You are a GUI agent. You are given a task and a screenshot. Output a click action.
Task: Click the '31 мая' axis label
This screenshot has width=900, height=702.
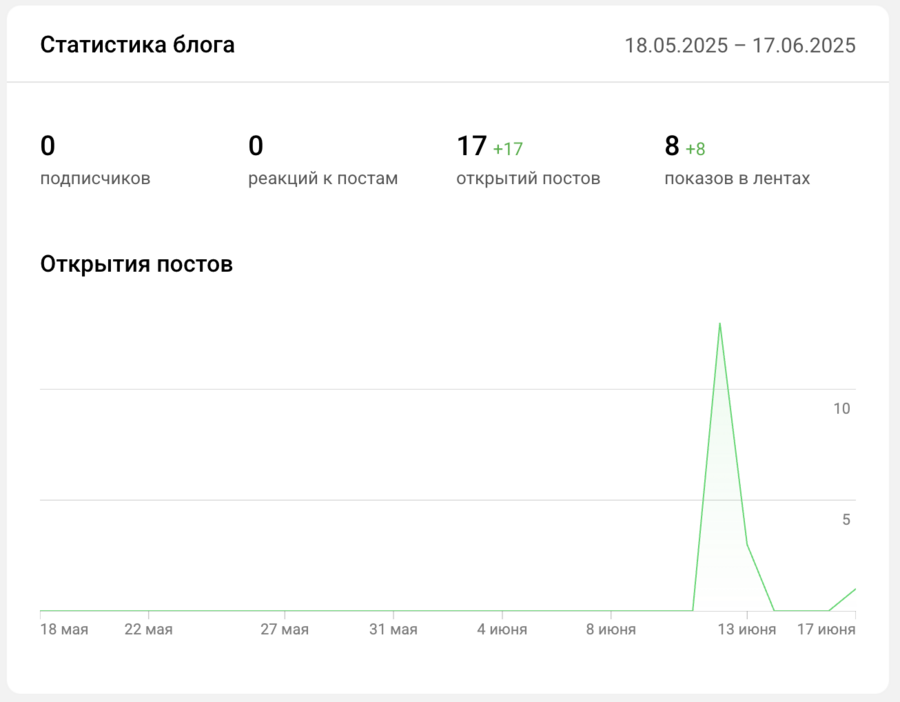(393, 630)
